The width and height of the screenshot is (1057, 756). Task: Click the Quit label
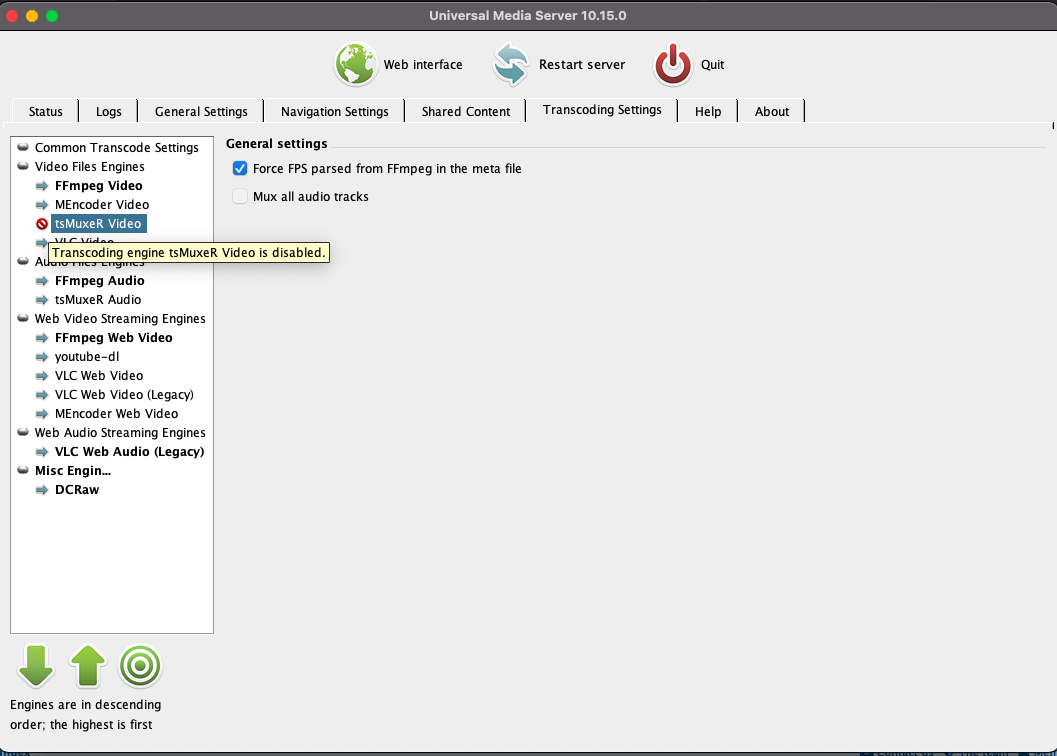tap(713, 65)
